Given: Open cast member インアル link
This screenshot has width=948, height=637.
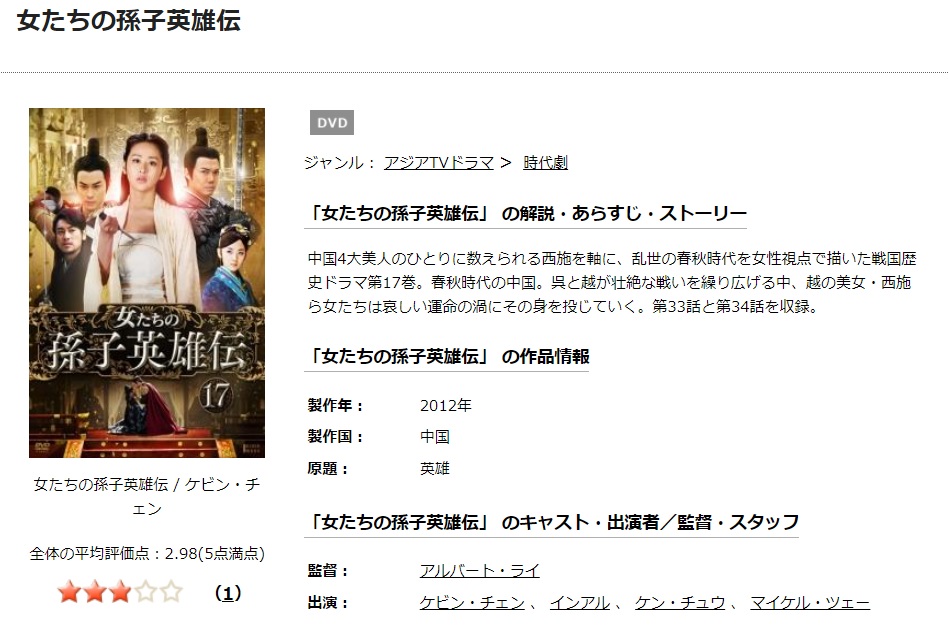Looking at the screenshot, I should coord(580,603).
